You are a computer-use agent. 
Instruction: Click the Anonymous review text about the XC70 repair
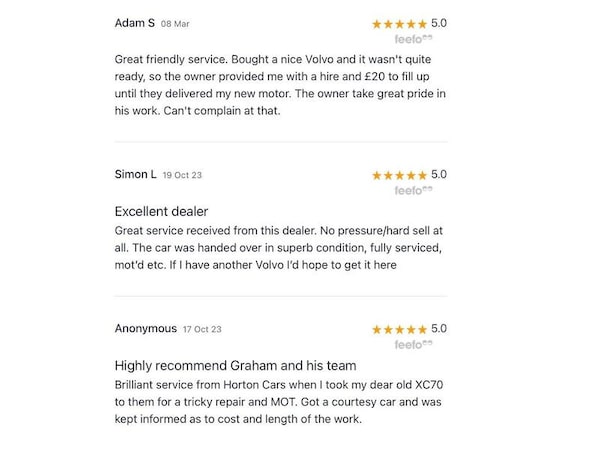[280, 401]
